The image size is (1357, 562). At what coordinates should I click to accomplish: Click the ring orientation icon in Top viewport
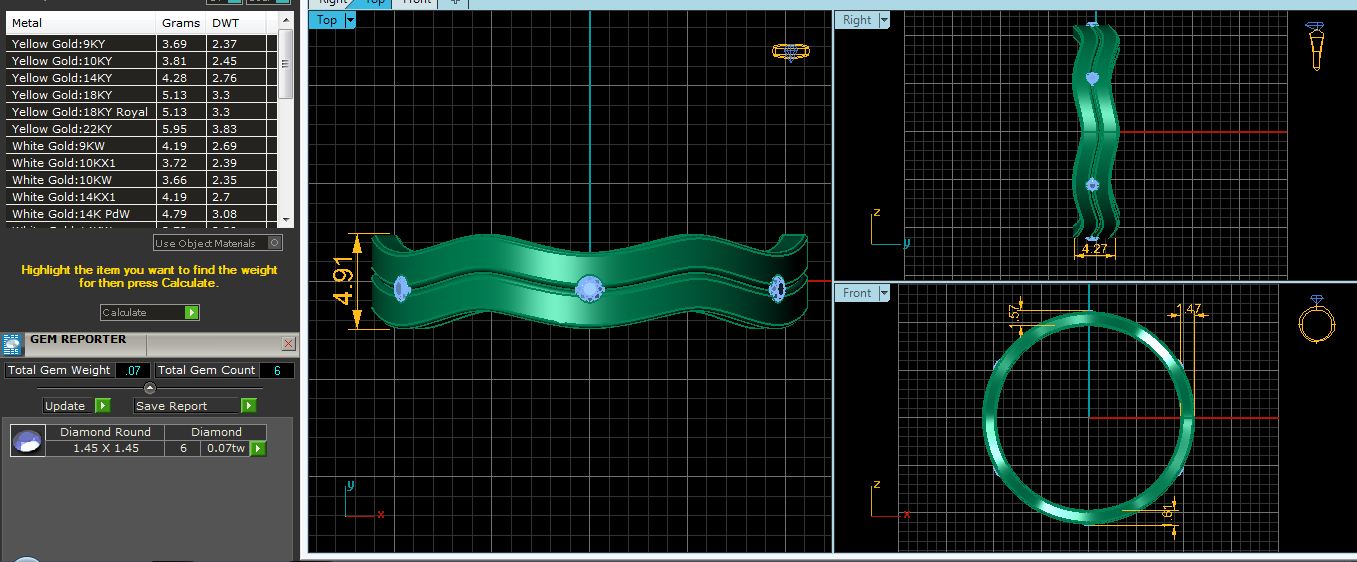[x=790, y=51]
